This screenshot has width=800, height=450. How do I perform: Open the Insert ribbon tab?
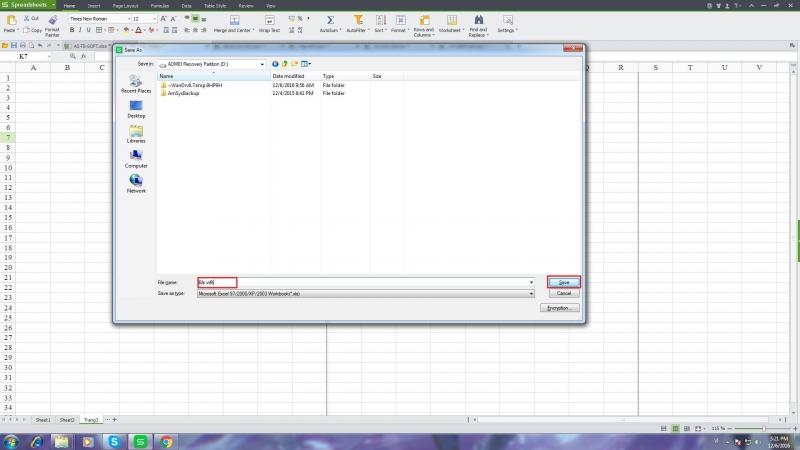click(94, 6)
